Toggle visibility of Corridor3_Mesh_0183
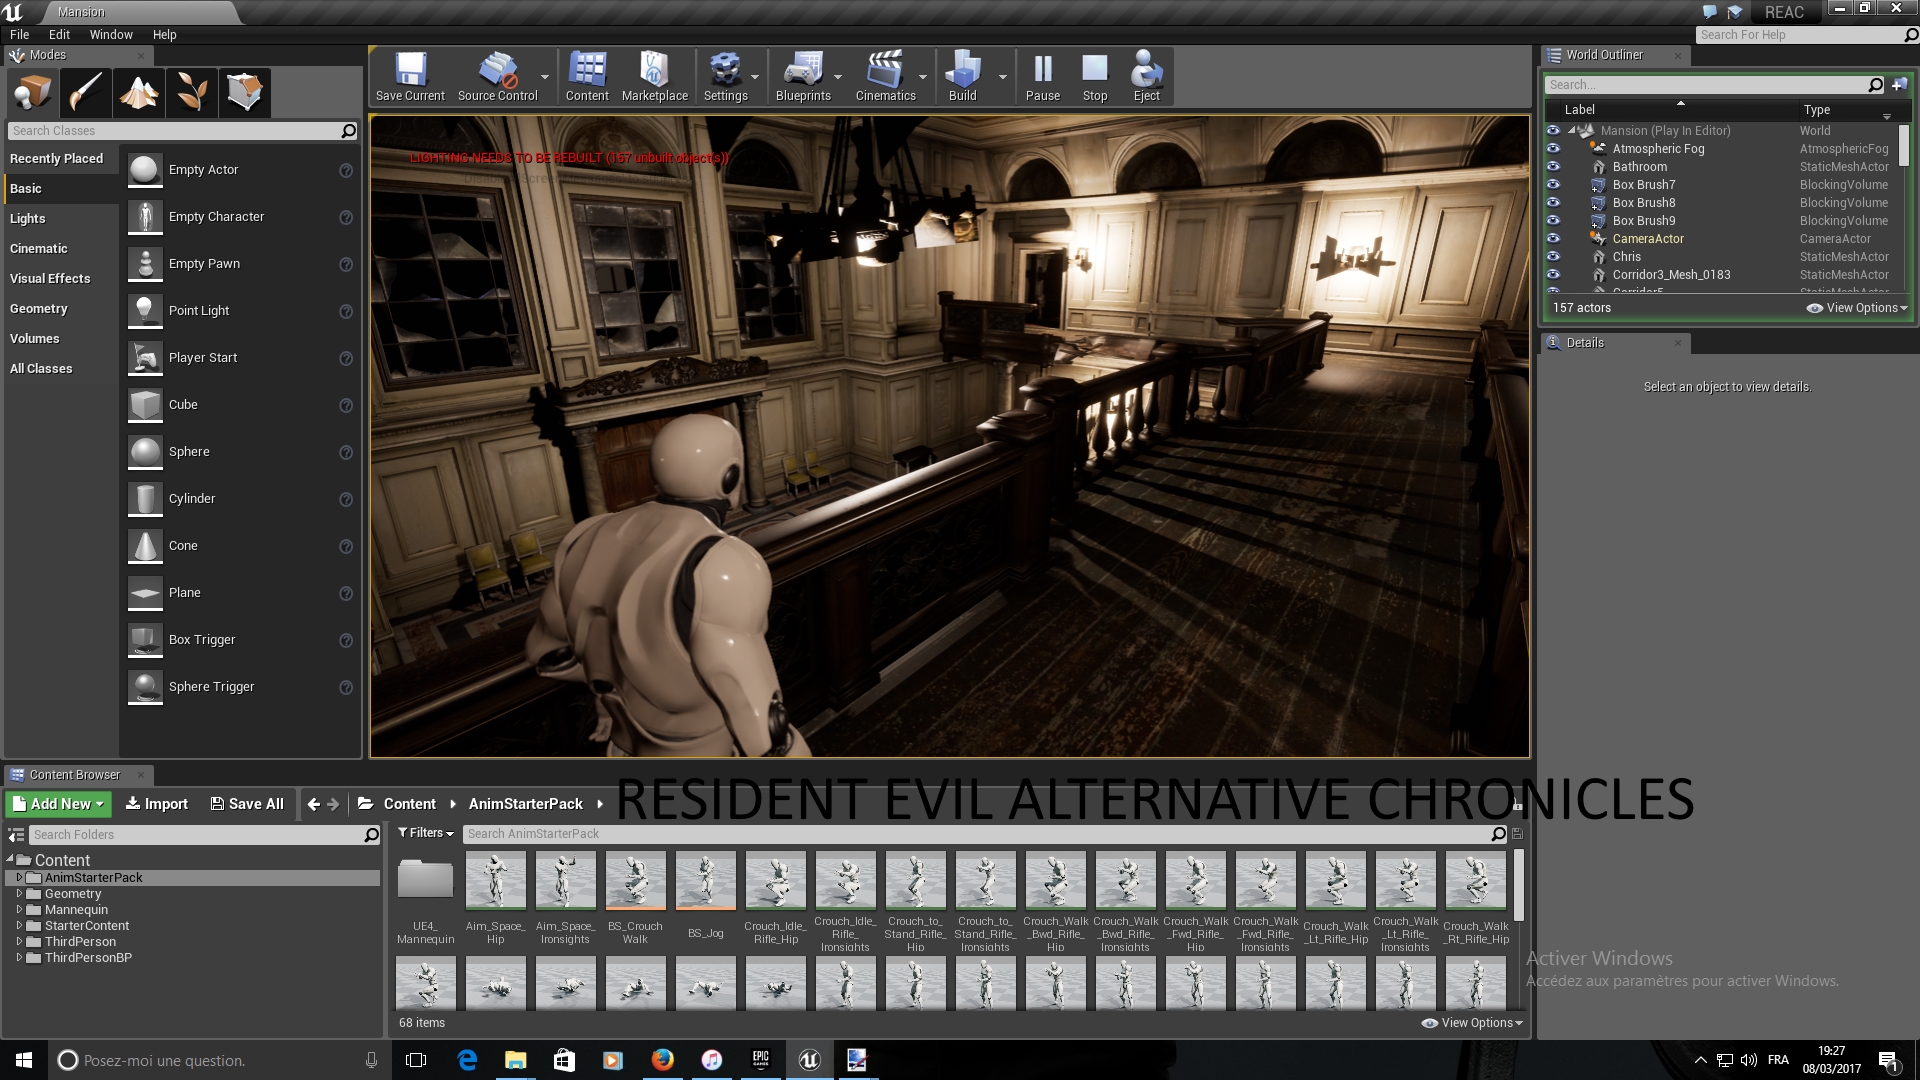Screen dimensions: 1920x1080 coord(1553,274)
